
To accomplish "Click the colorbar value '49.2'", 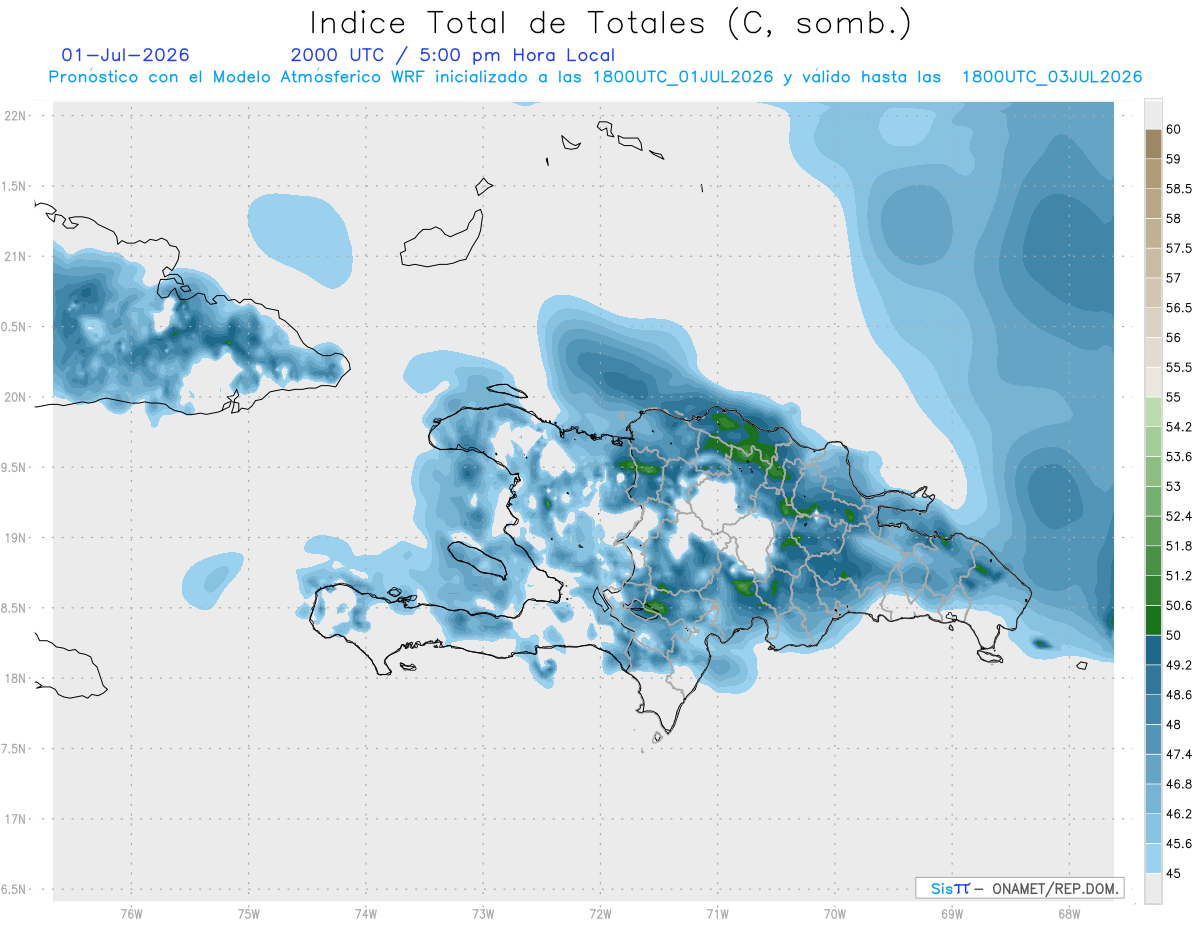I will pos(1178,665).
